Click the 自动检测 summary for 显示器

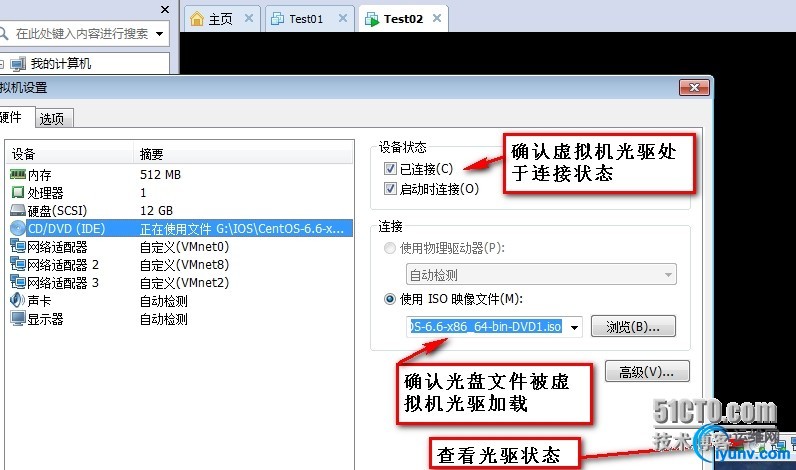(x=163, y=319)
